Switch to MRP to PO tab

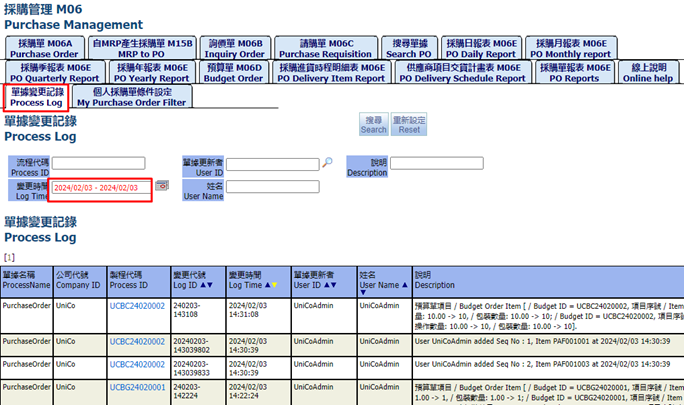click(142, 48)
